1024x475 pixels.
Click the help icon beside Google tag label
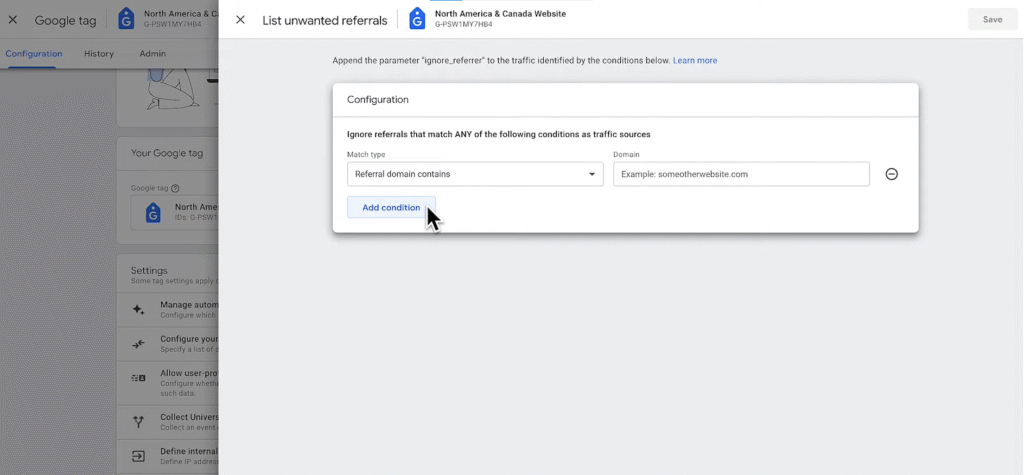click(x=175, y=188)
